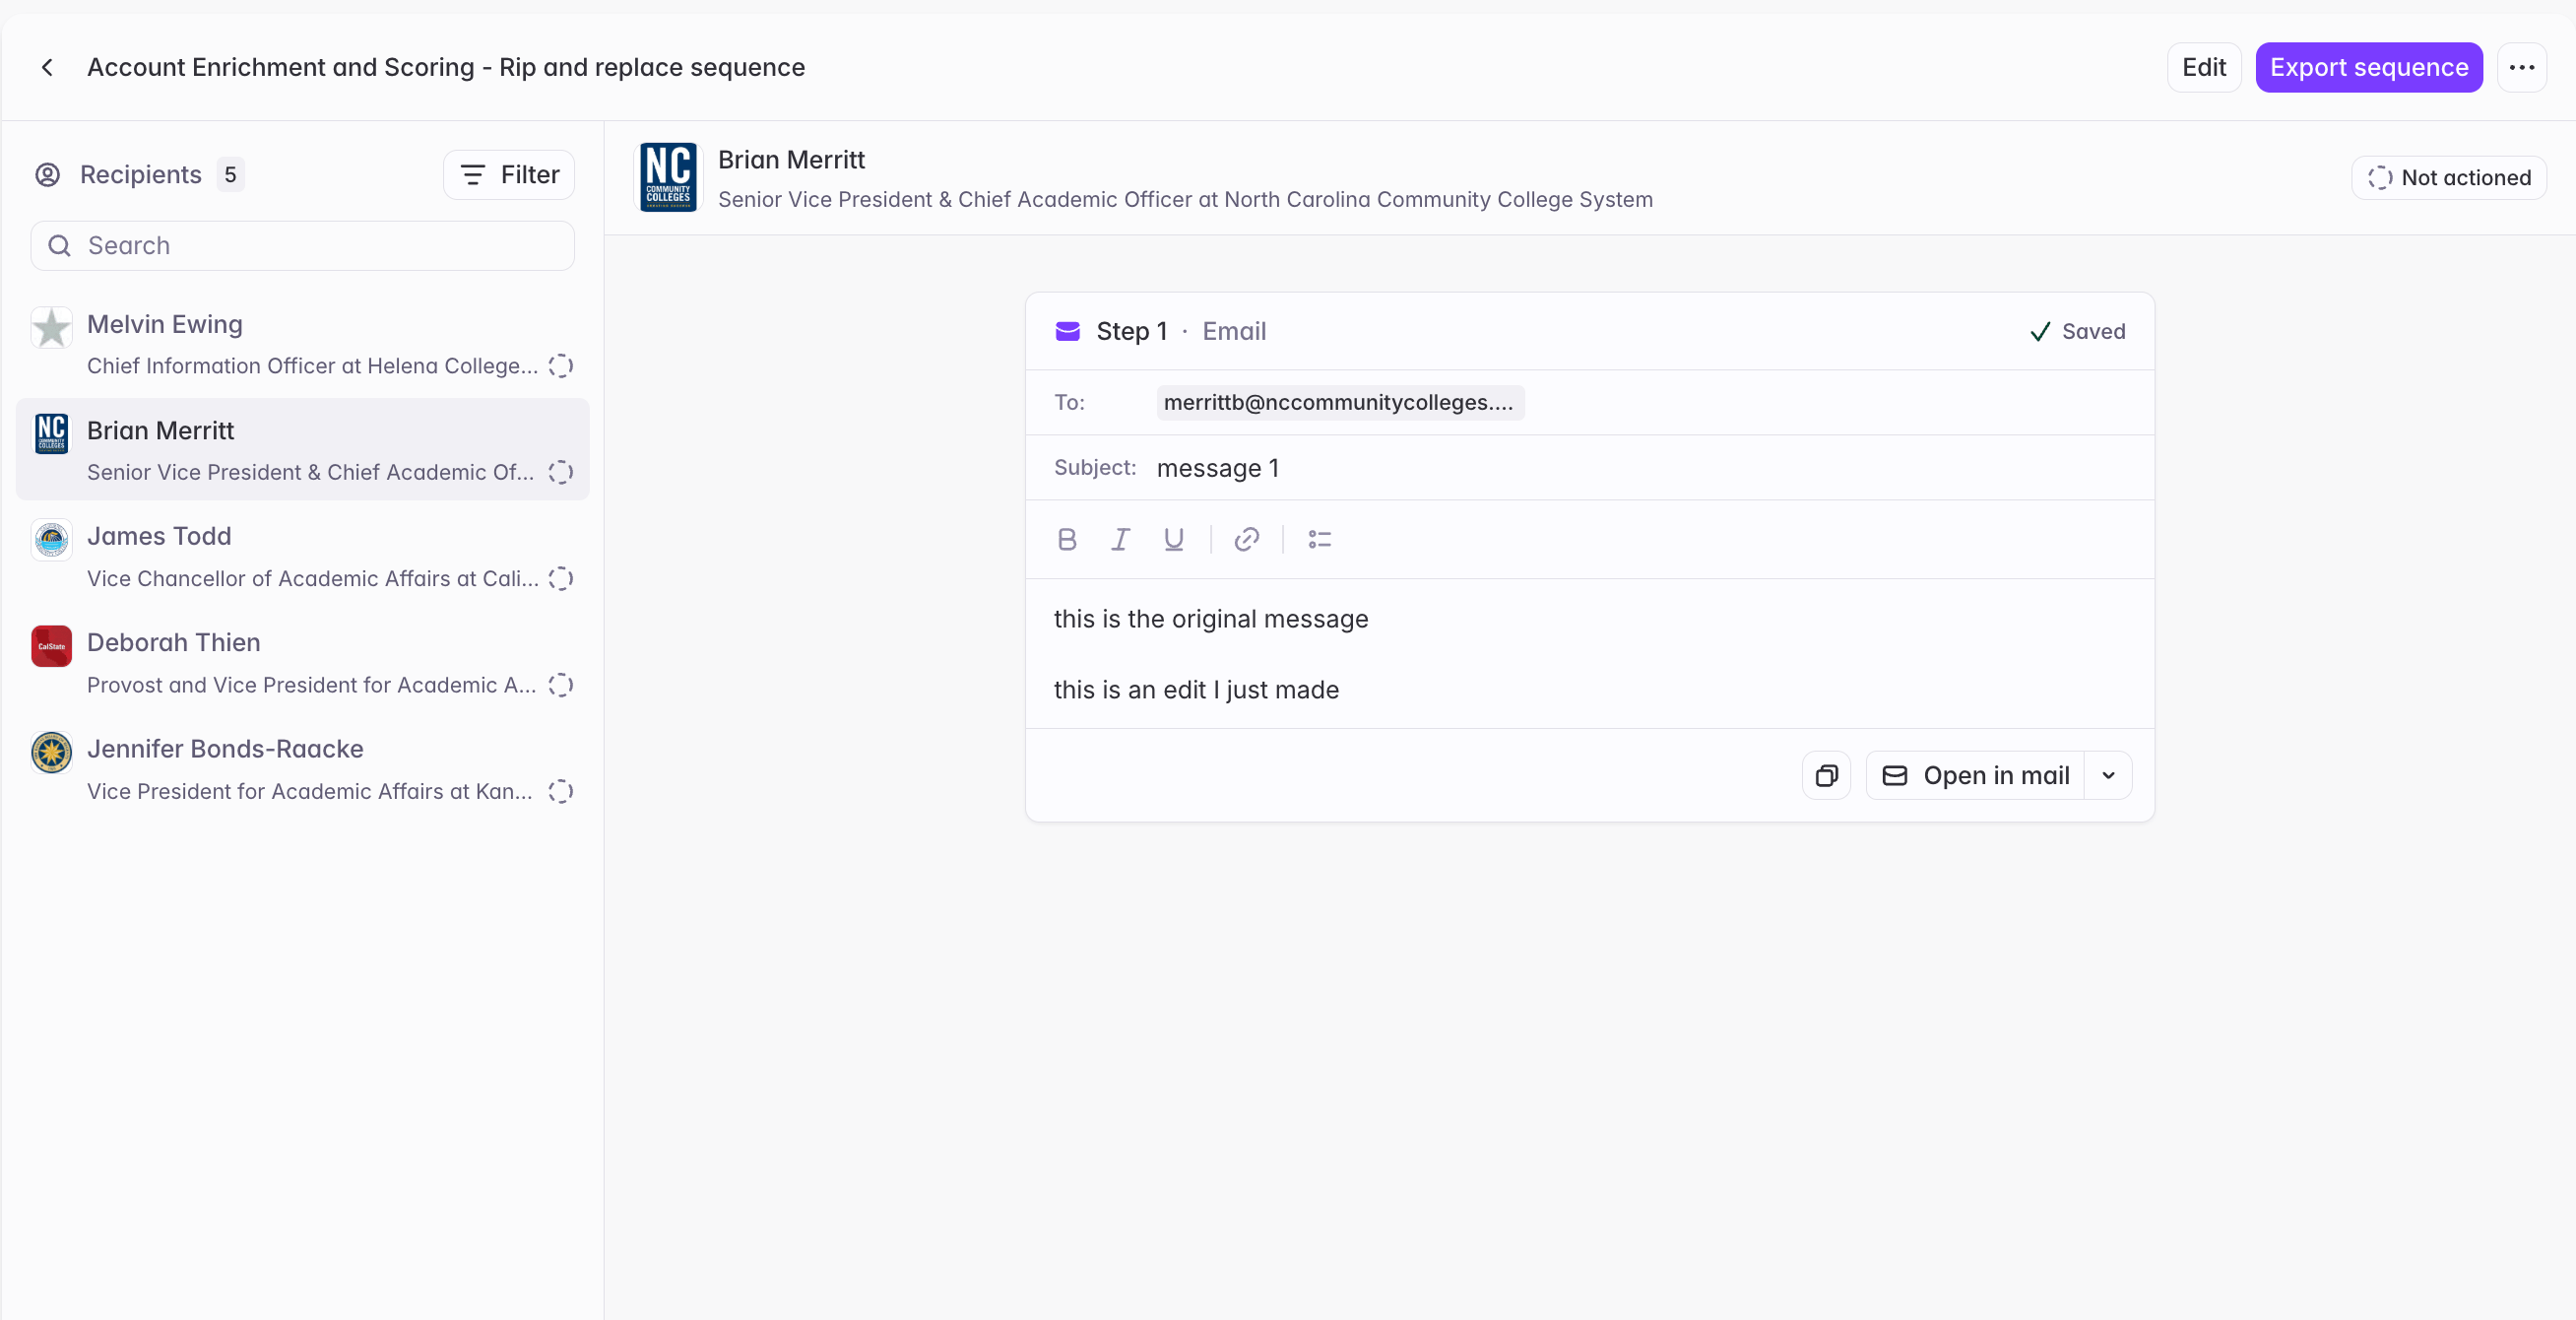Open the Not actioned status selector
This screenshot has width=2576, height=1320.
pyautogui.click(x=2448, y=177)
